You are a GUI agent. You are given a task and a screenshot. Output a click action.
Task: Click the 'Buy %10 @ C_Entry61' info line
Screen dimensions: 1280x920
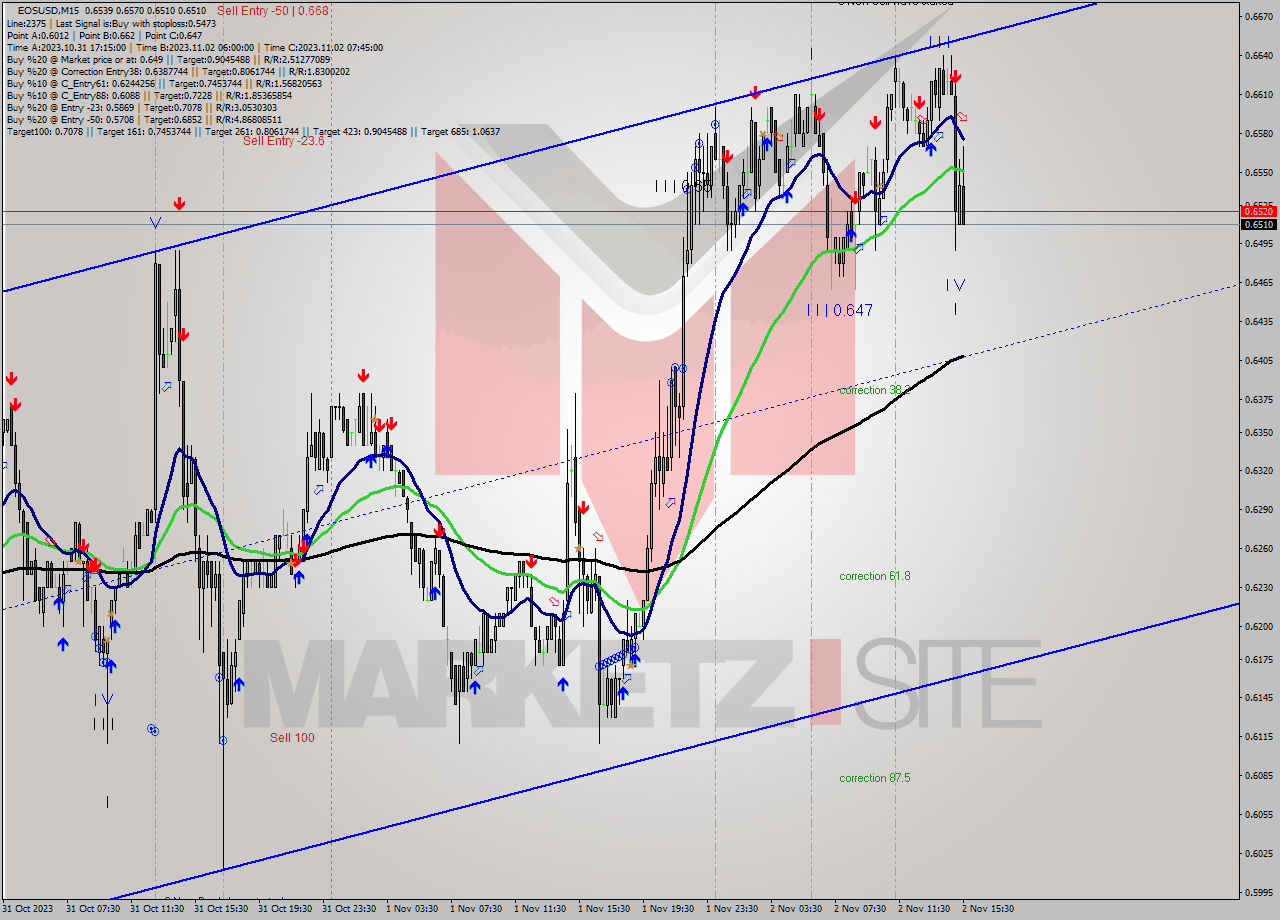(x=162, y=83)
